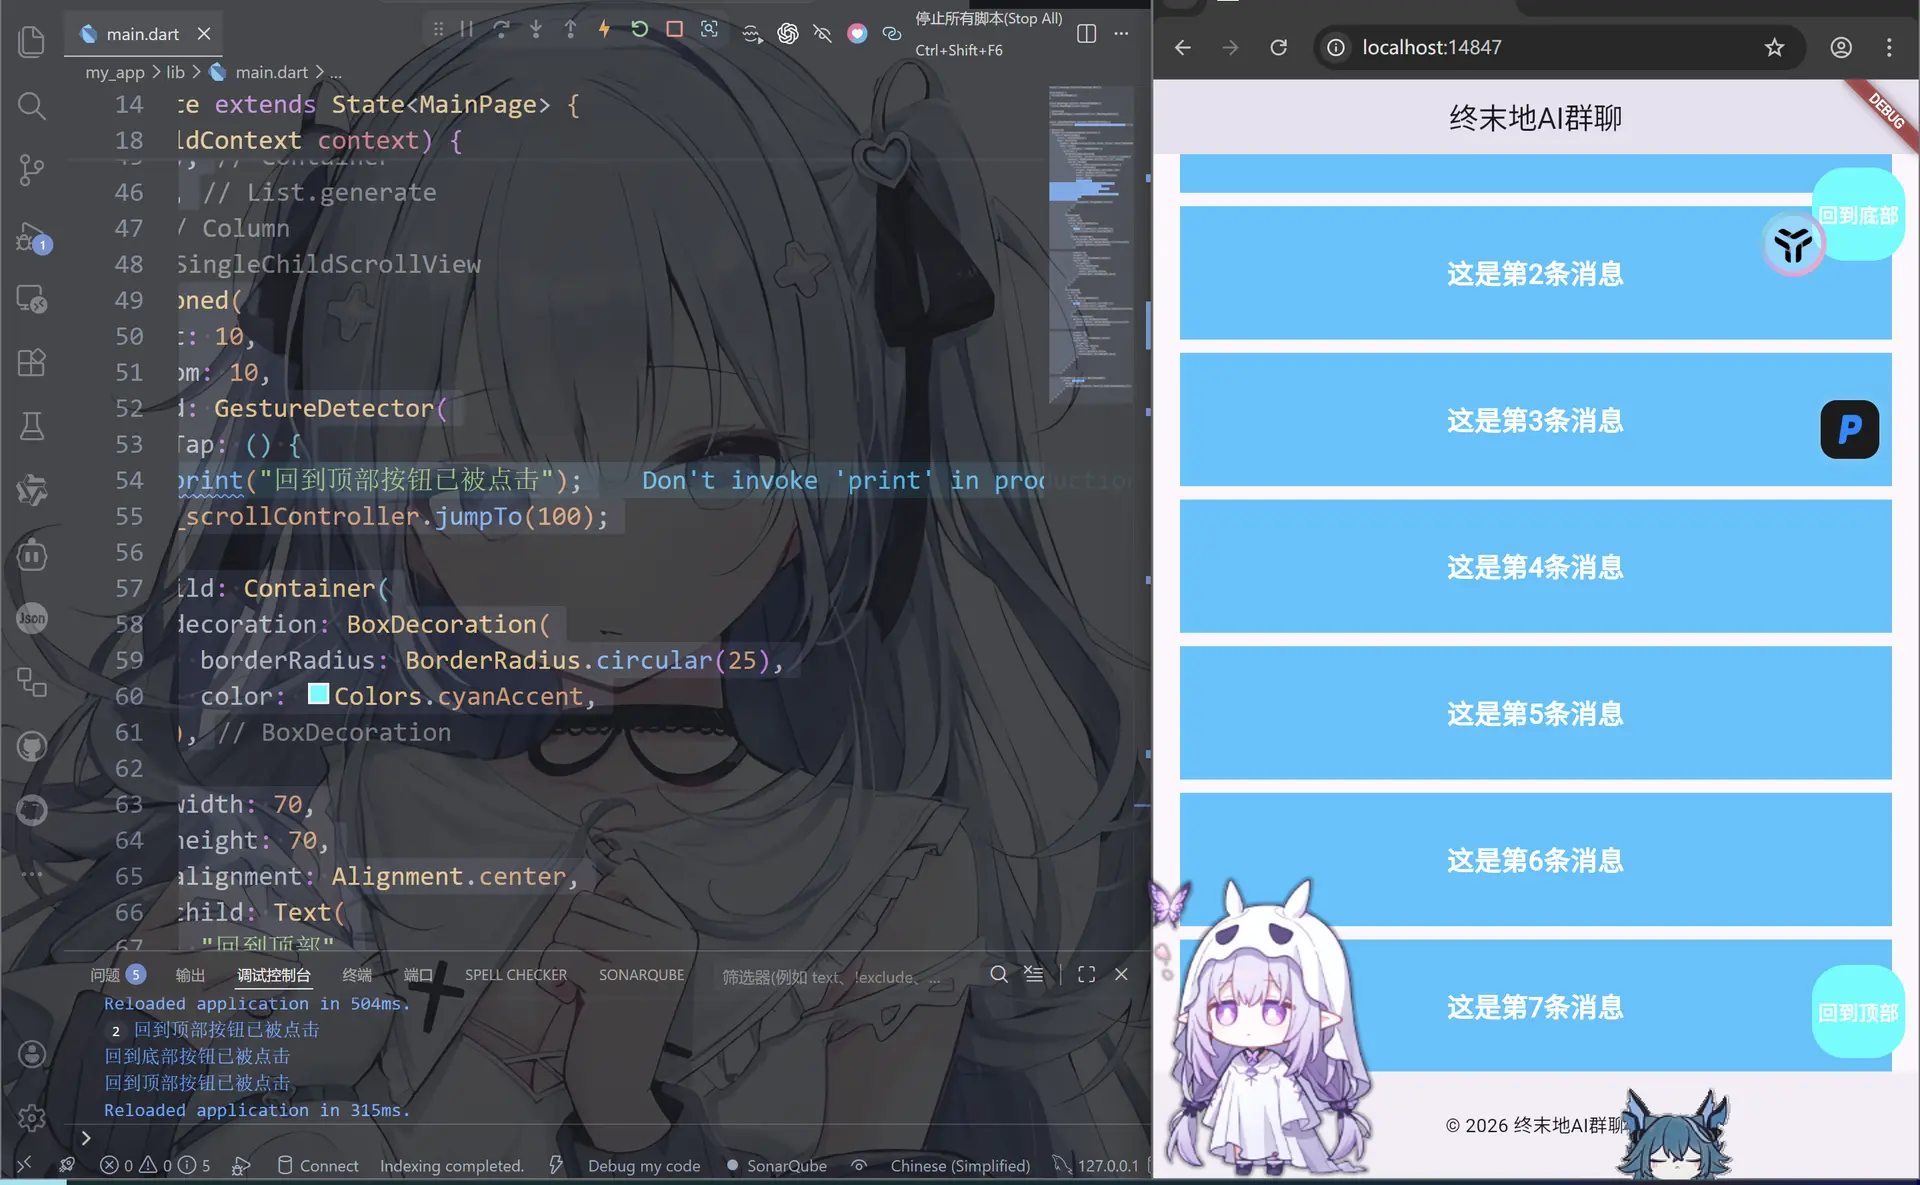The height and width of the screenshot is (1185, 1920).
Task: Open the Source Control view
Action: pyautogui.click(x=32, y=170)
